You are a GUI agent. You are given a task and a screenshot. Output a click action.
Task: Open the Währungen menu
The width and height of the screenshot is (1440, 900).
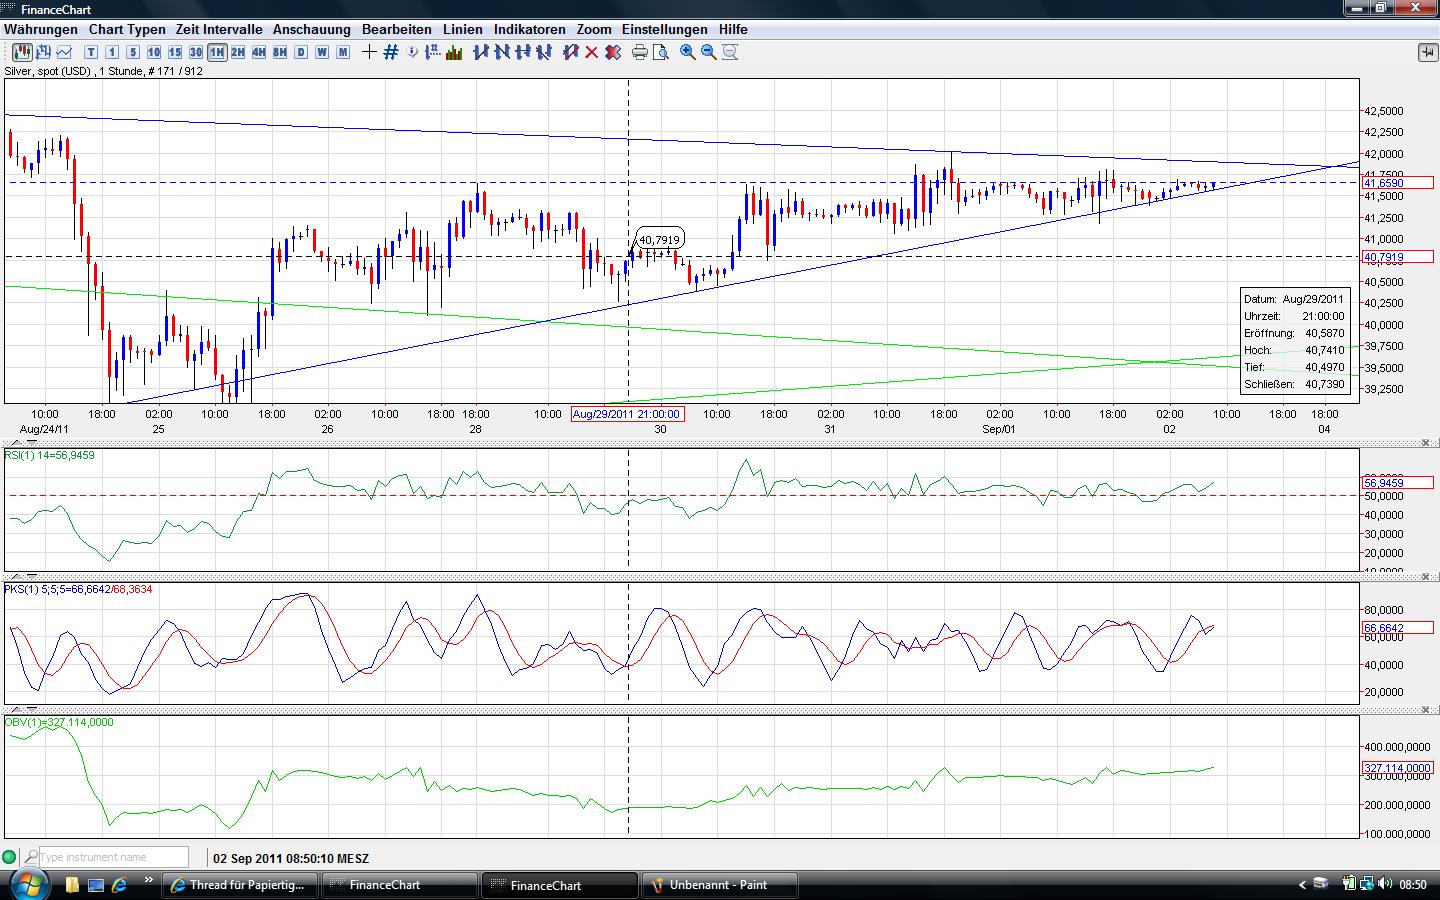point(41,29)
